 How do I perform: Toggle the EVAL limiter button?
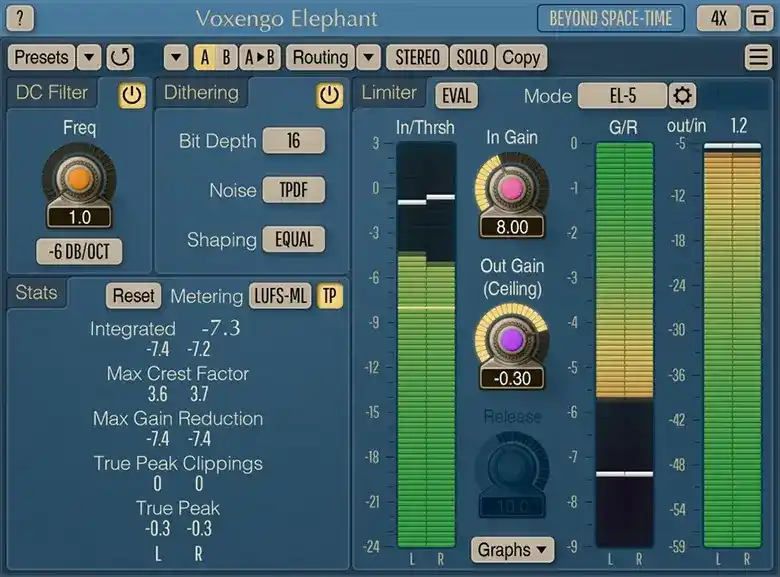point(456,95)
